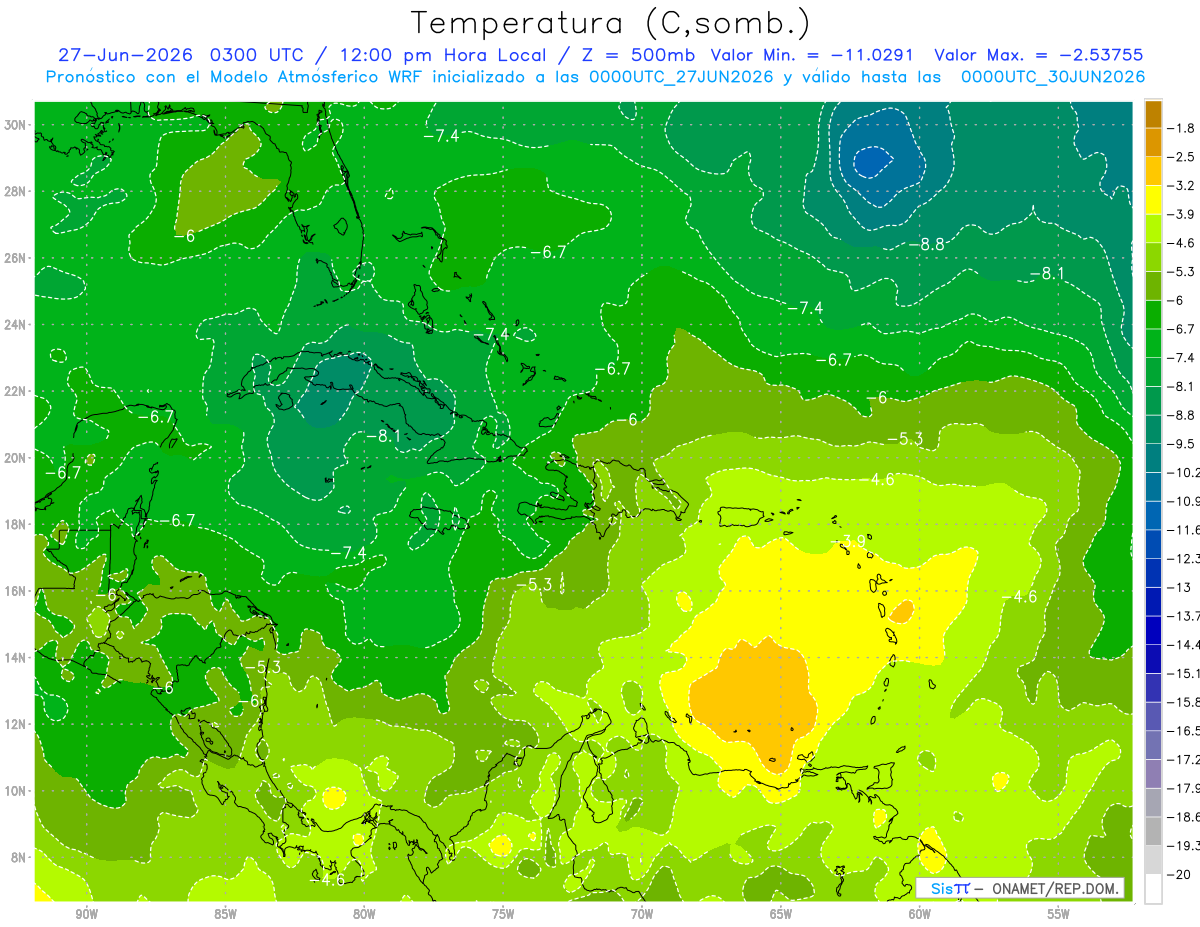Image resolution: width=1200 pixels, height=927 pixels.
Task: Click the '0000UTC_30JUN2026' valid-until timestamp
Action: coord(1053,77)
